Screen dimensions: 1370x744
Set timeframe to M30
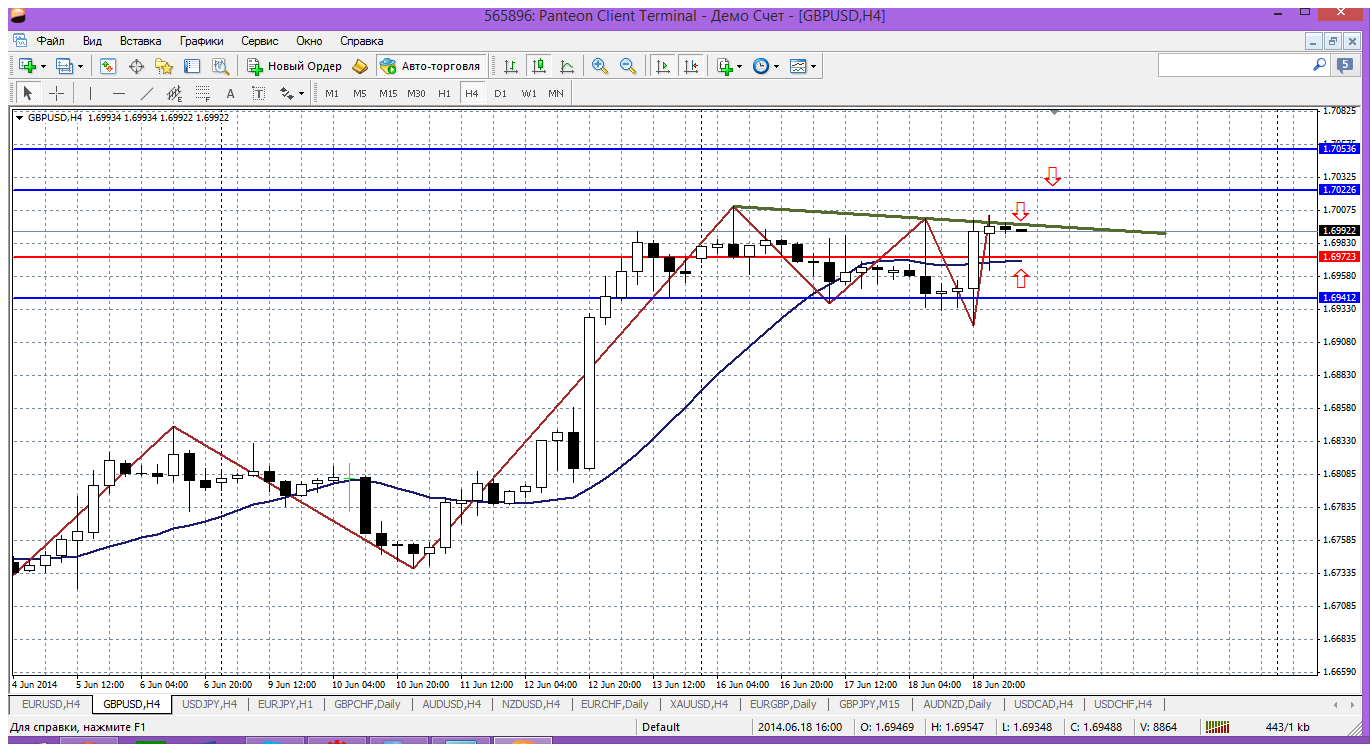(416, 93)
